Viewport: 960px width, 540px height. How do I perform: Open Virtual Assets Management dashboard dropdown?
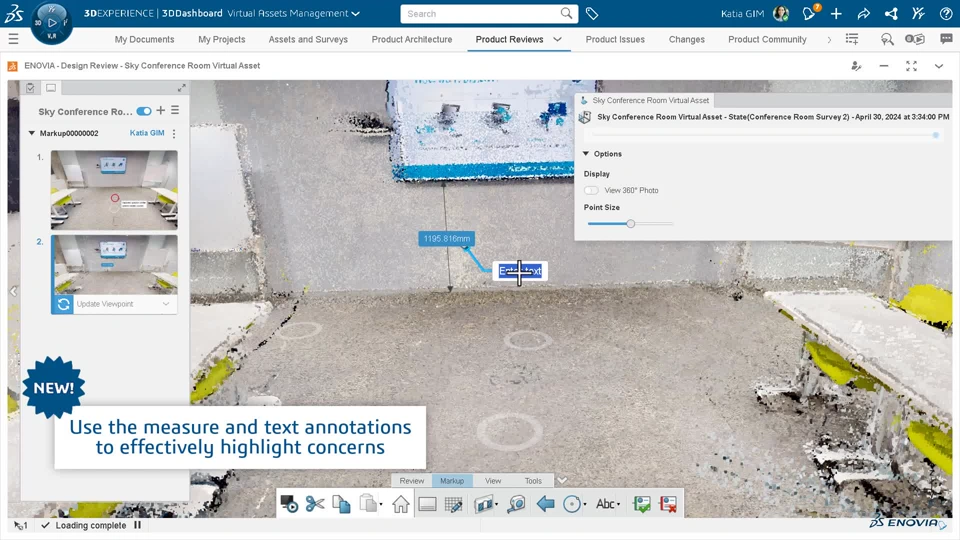pos(356,13)
